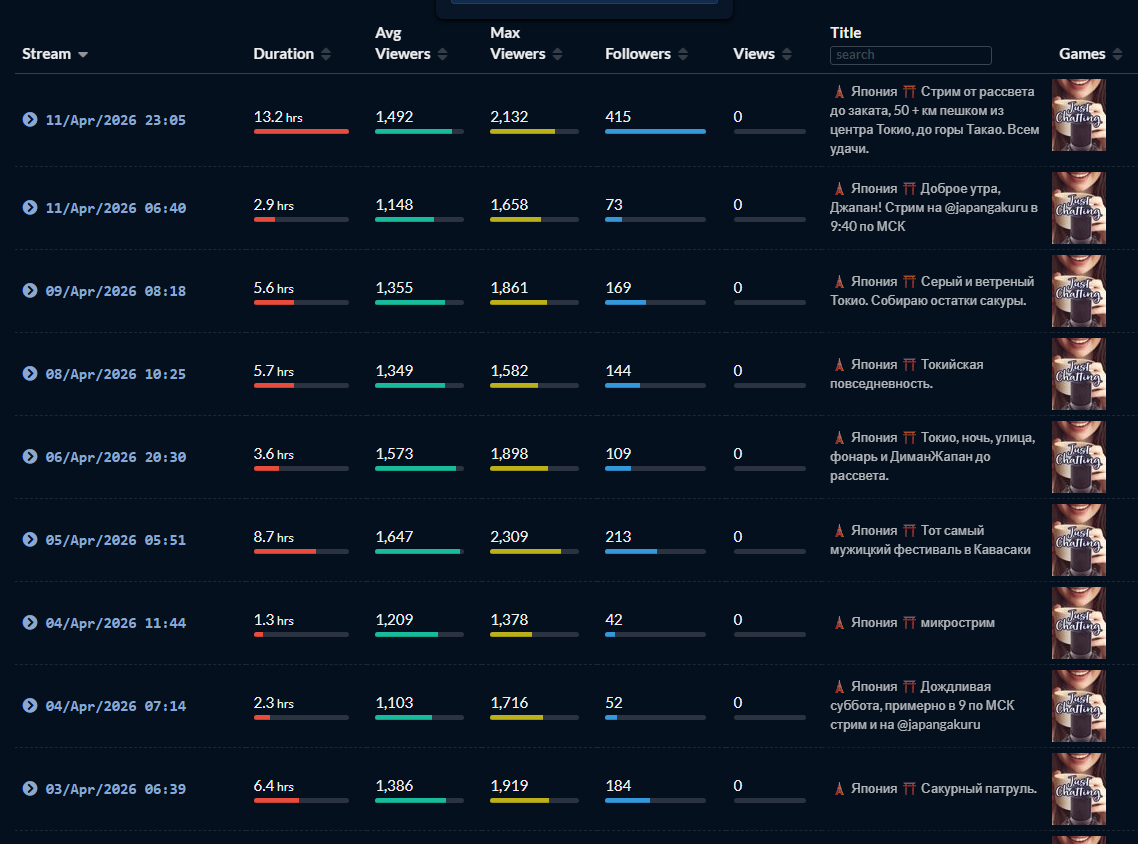Click the circle arrow icon for 04/Apr/2026 11:44
Image resolution: width=1138 pixels, height=844 pixels.
coord(30,623)
